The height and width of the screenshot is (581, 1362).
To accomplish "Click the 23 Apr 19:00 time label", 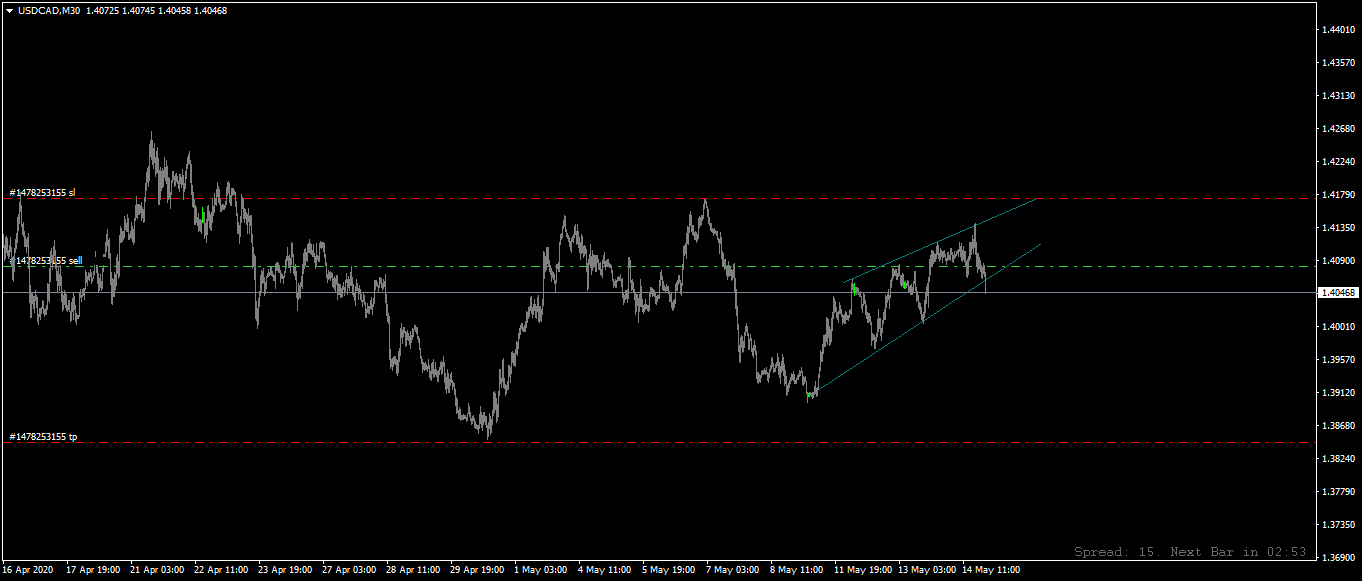I will [284, 570].
